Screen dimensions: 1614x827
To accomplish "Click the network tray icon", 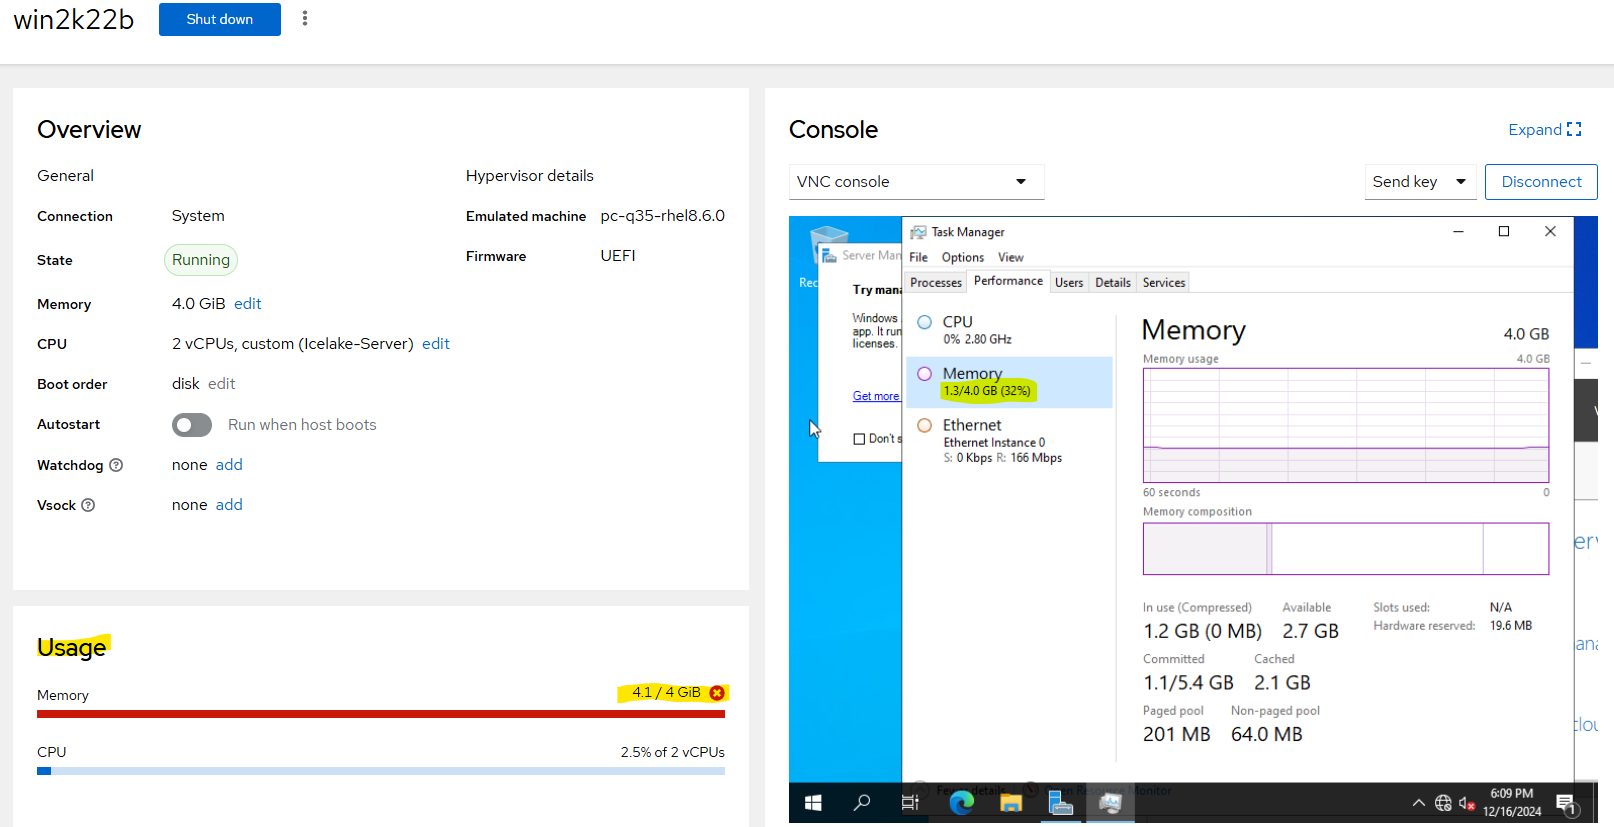I will 1443,803.
